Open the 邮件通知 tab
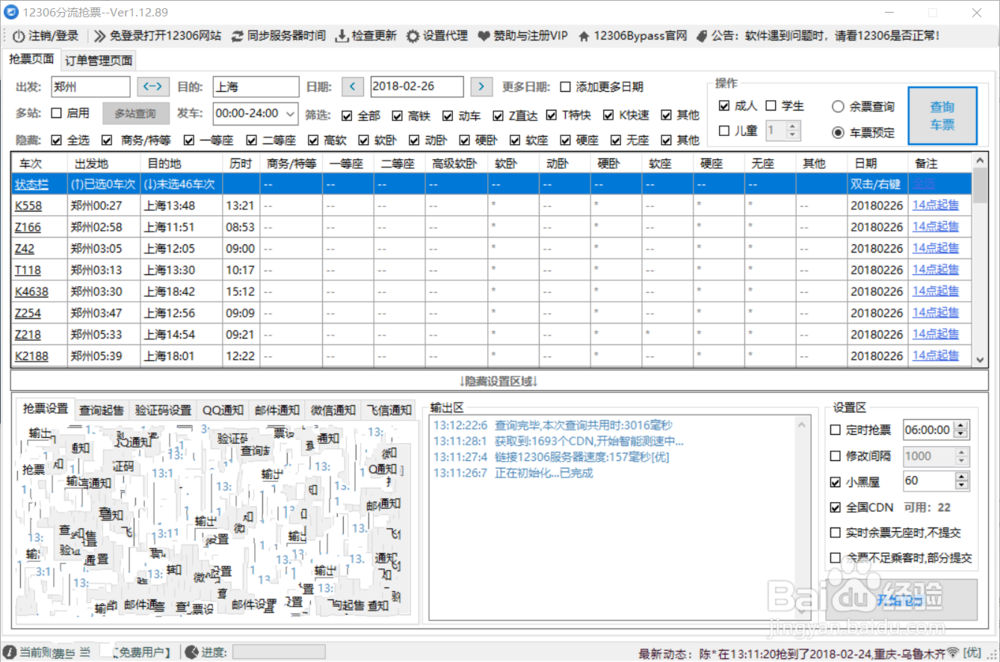1000x662 pixels. click(277, 410)
